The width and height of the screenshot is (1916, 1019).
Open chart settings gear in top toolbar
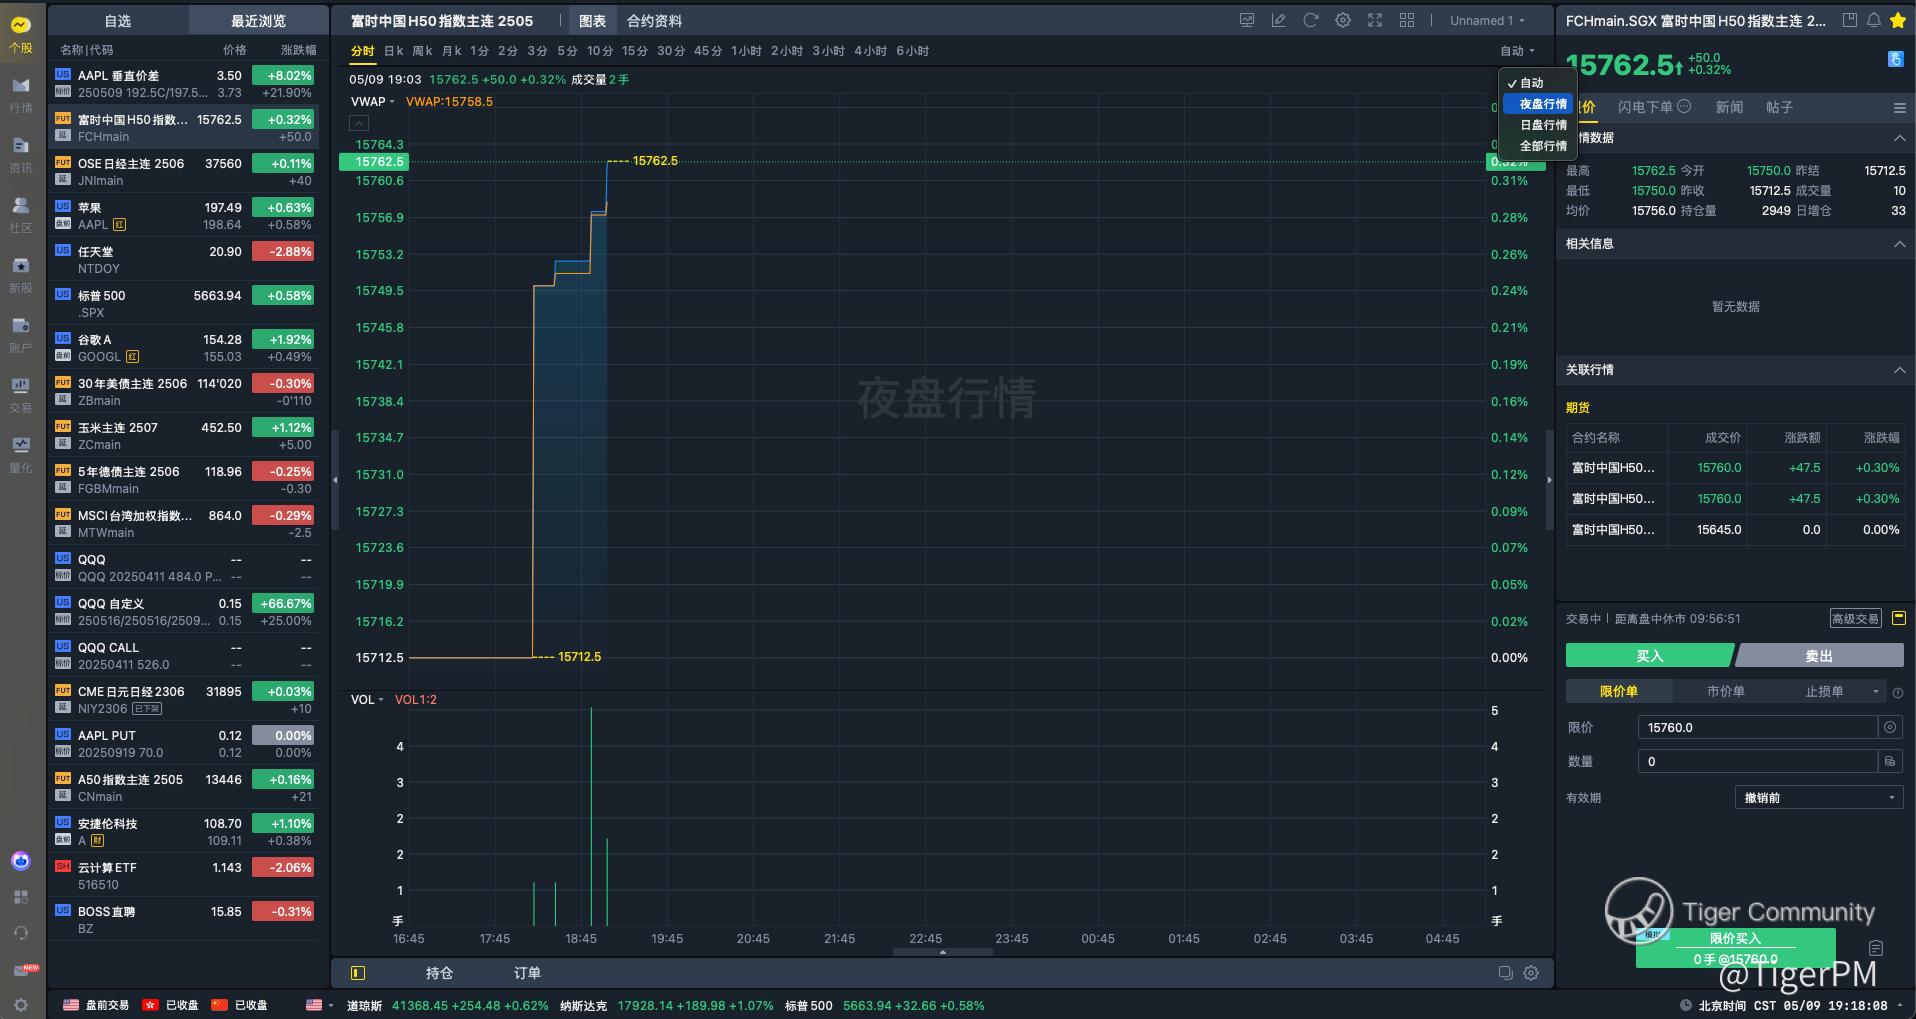point(1343,20)
